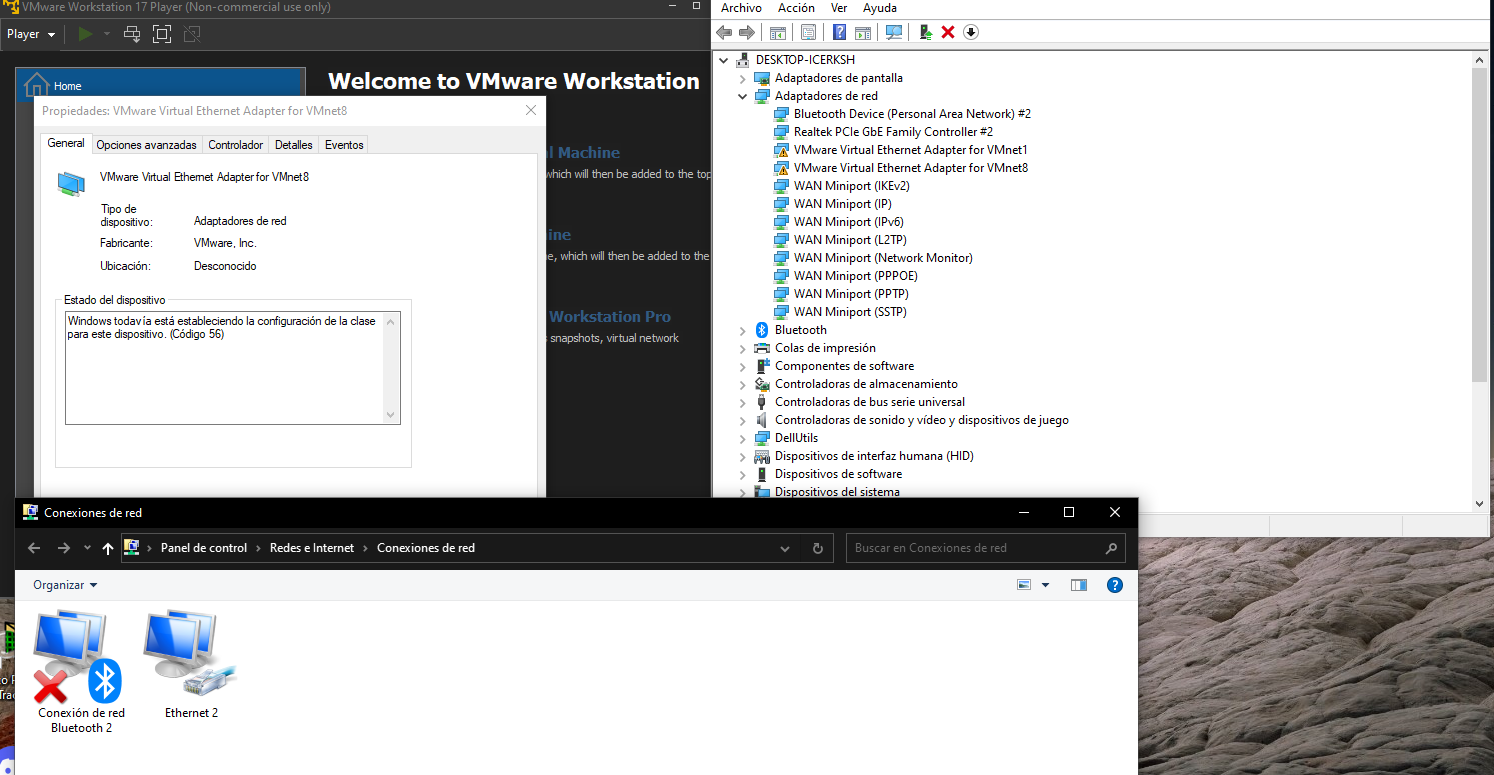1494x775 pixels.
Task: Click Send Ctrl+Alt+Del icon in VMware toolbar
Action: point(131,34)
